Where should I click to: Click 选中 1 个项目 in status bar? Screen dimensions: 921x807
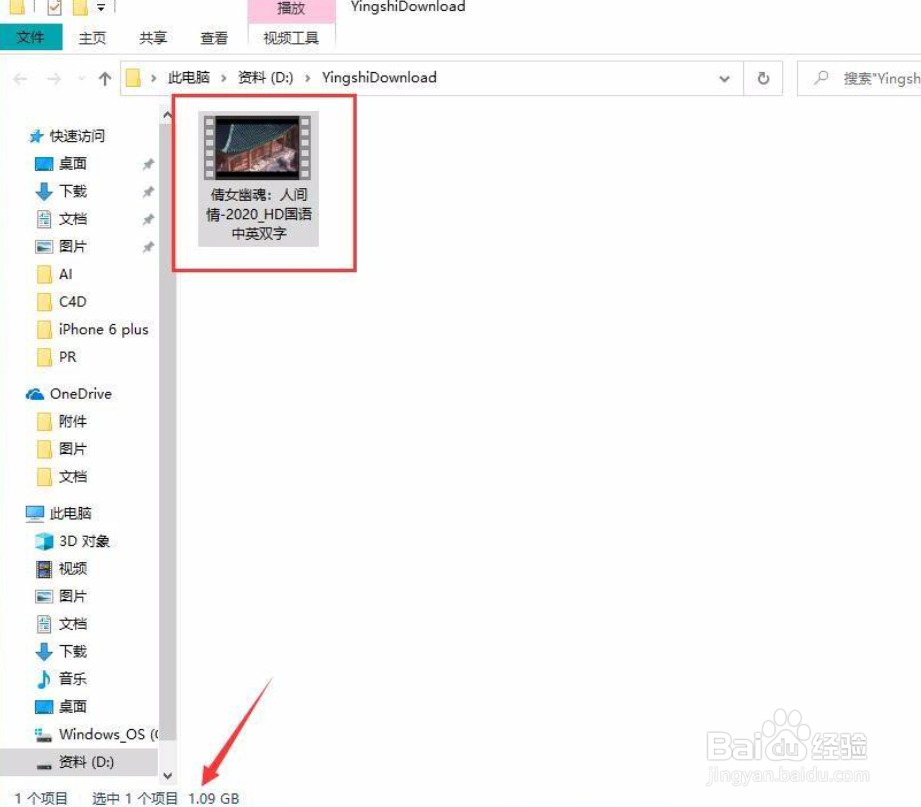click(x=135, y=798)
